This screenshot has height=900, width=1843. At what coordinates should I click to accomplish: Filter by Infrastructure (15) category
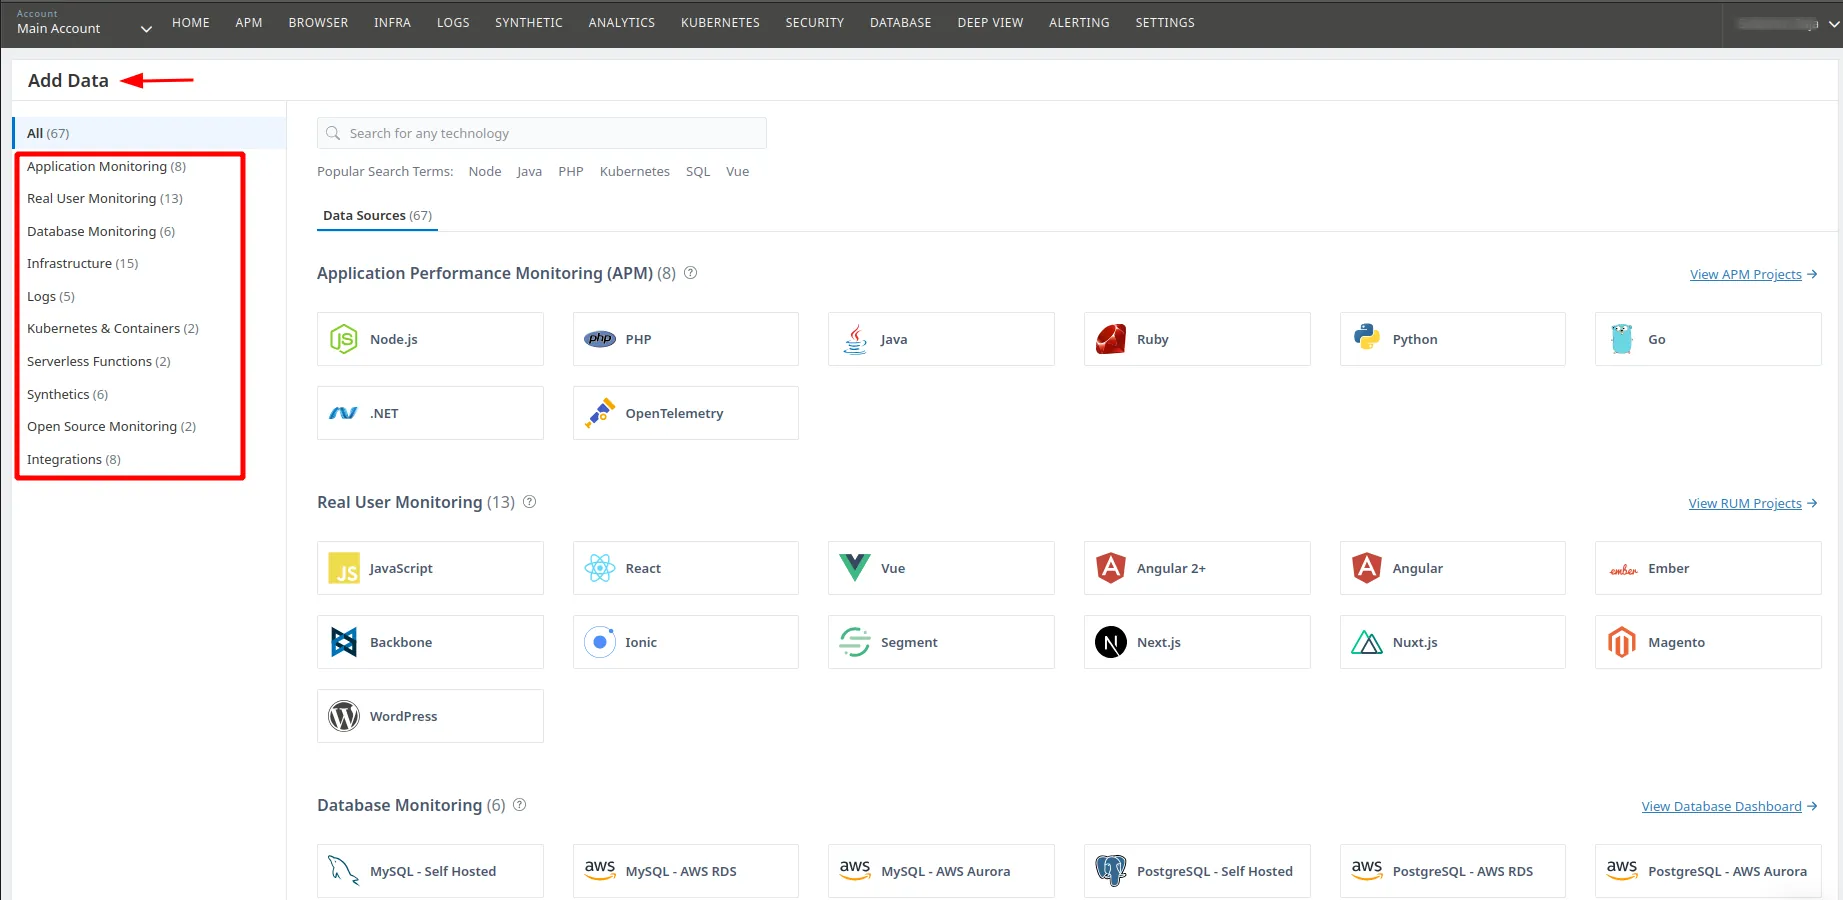pyautogui.click(x=82, y=263)
